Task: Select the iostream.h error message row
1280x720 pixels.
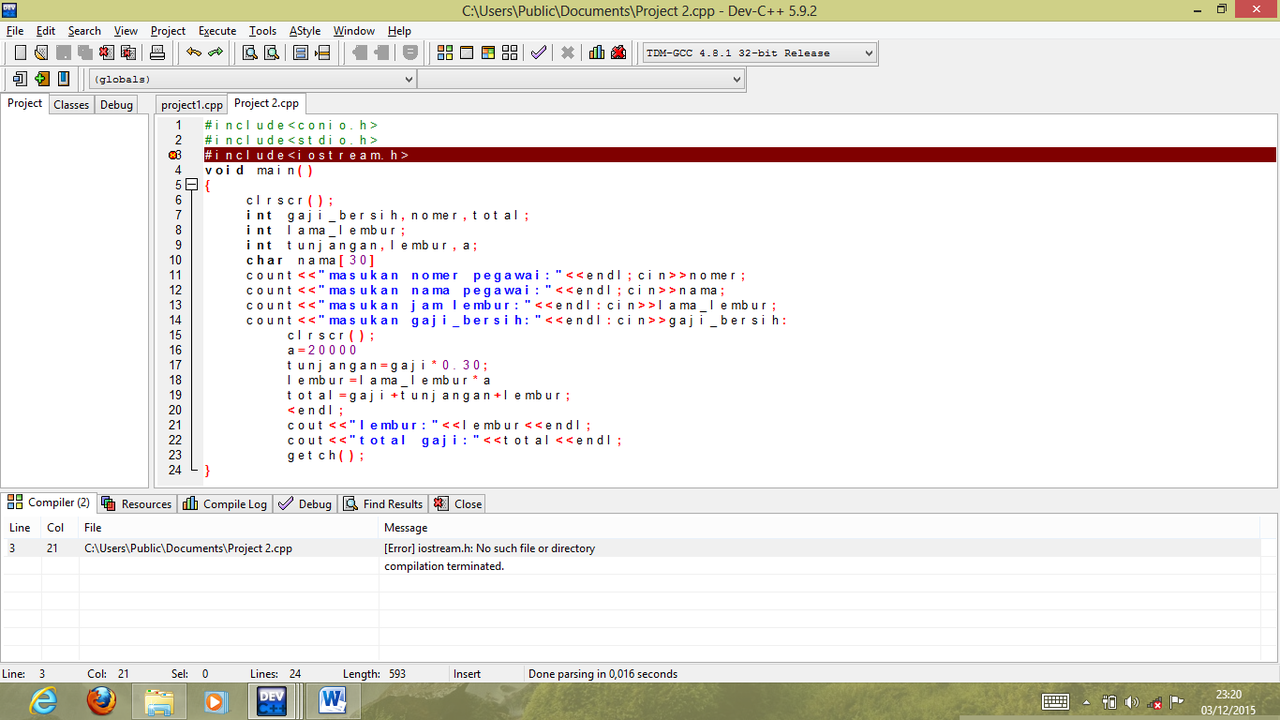Action: pyautogui.click(x=630, y=548)
